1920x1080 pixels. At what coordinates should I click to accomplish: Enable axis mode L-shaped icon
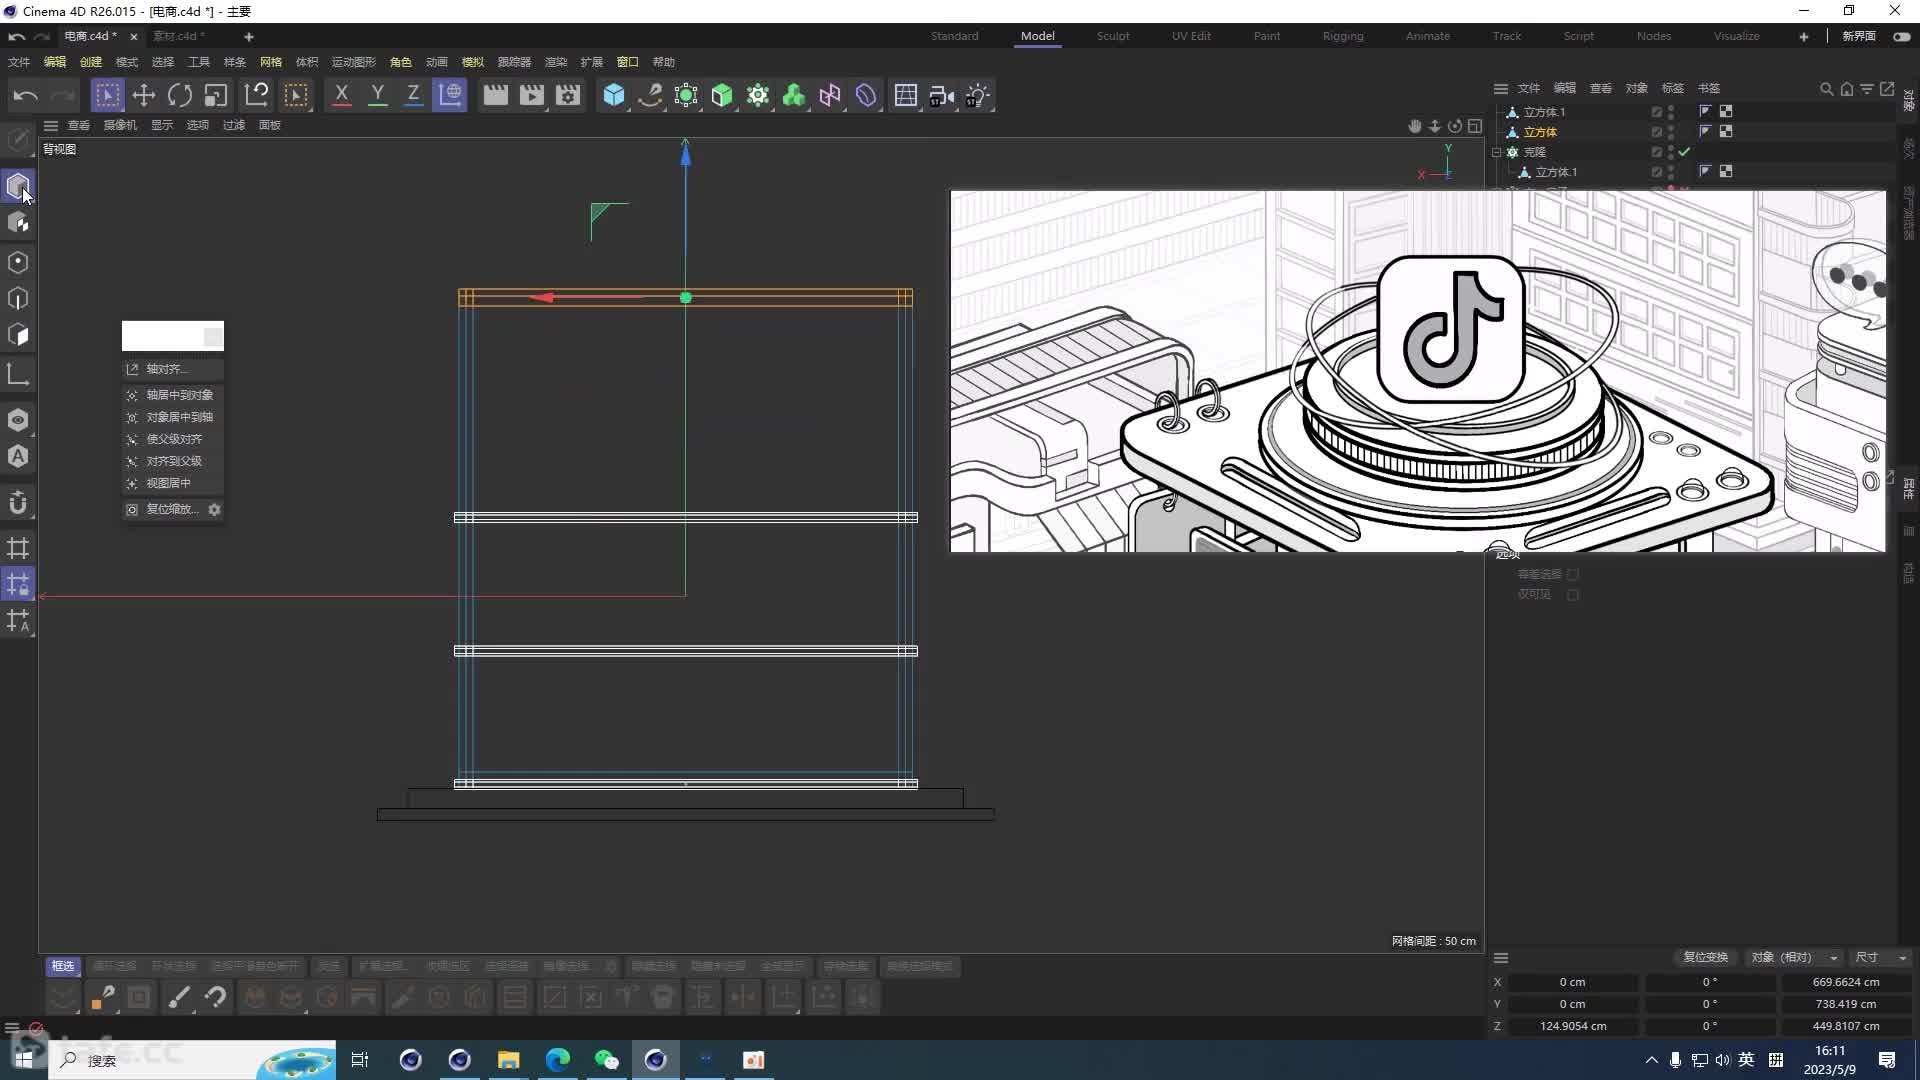(x=18, y=375)
